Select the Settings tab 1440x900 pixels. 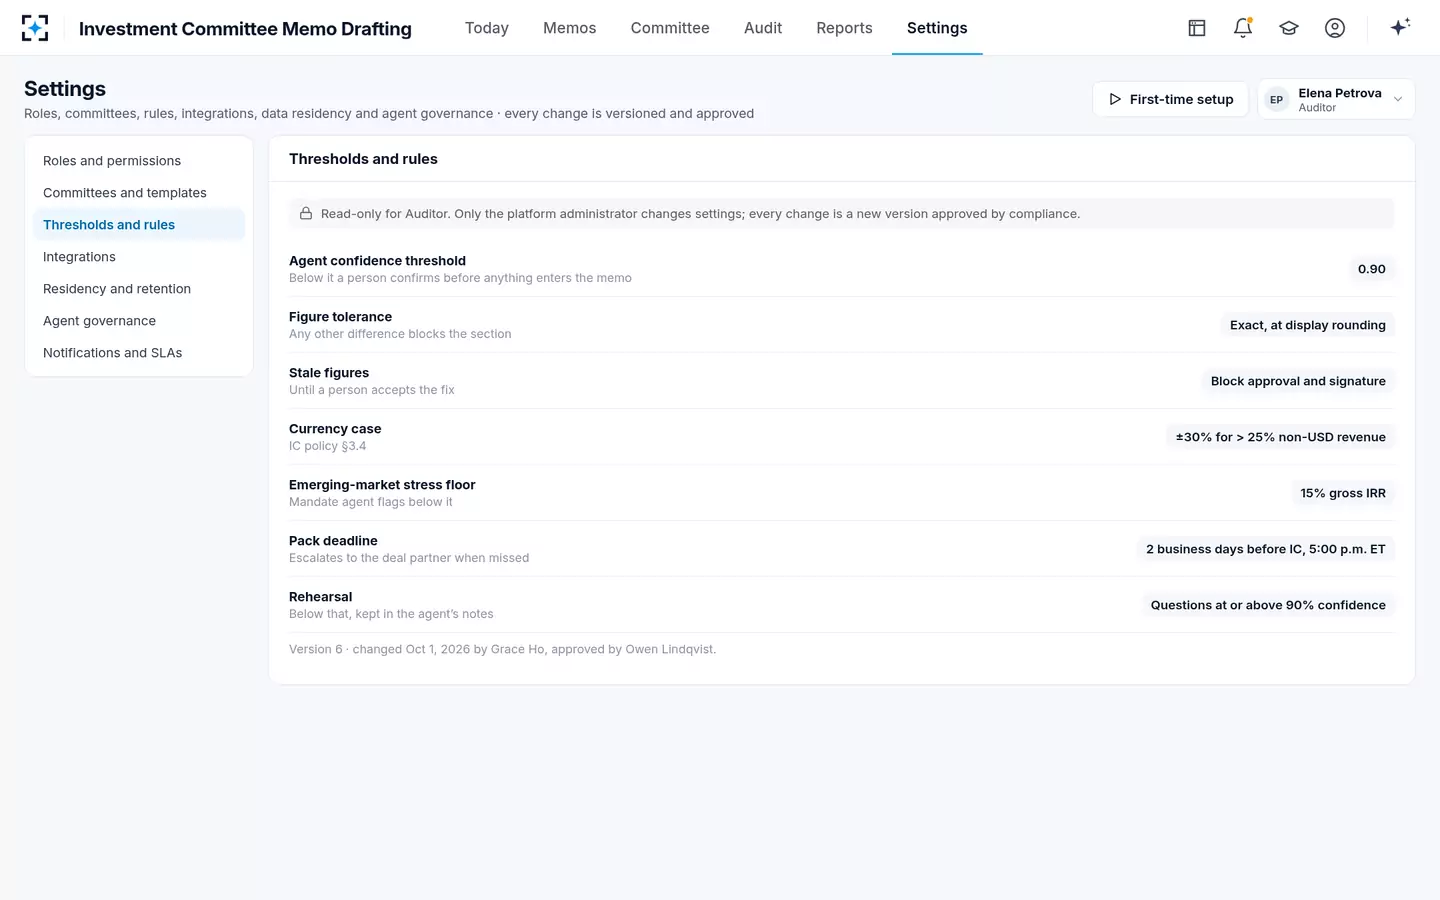point(937,28)
